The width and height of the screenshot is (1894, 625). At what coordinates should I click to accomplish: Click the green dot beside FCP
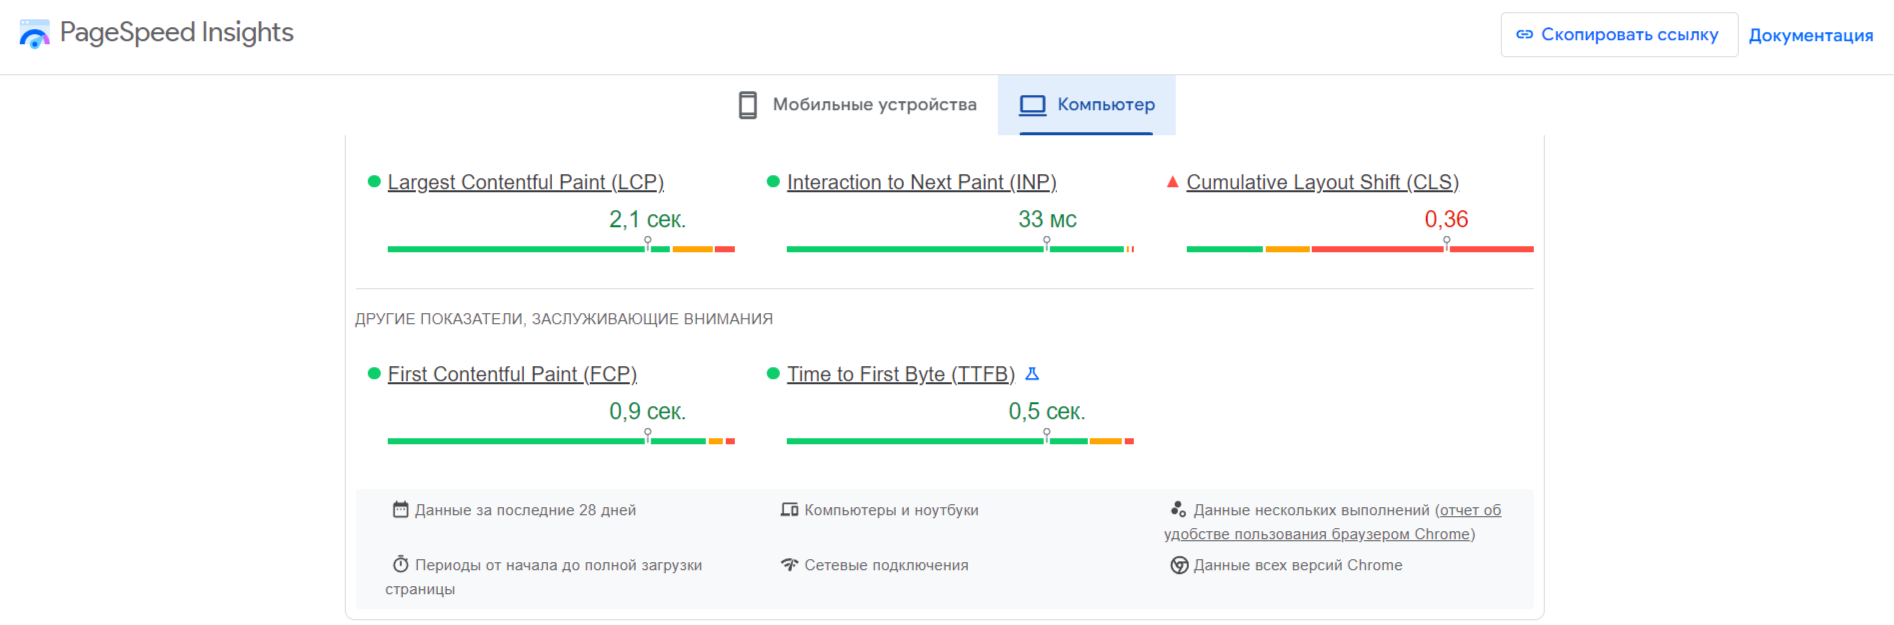374,374
